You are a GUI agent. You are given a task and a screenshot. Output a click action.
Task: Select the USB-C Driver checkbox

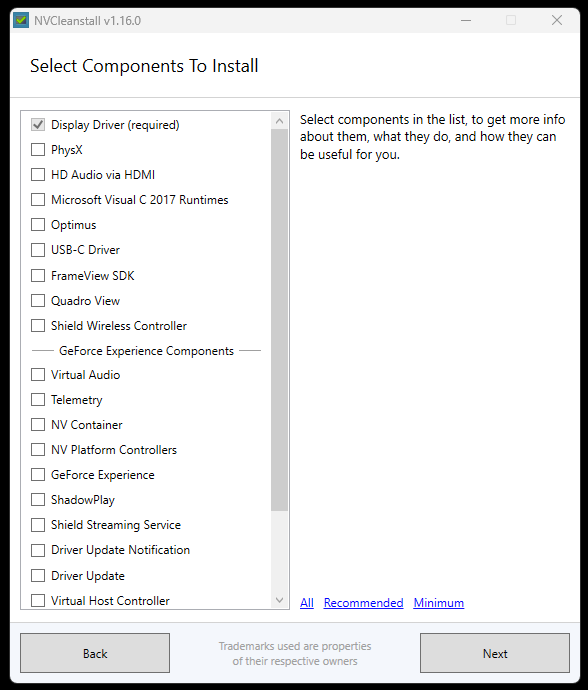pyautogui.click(x=38, y=250)
